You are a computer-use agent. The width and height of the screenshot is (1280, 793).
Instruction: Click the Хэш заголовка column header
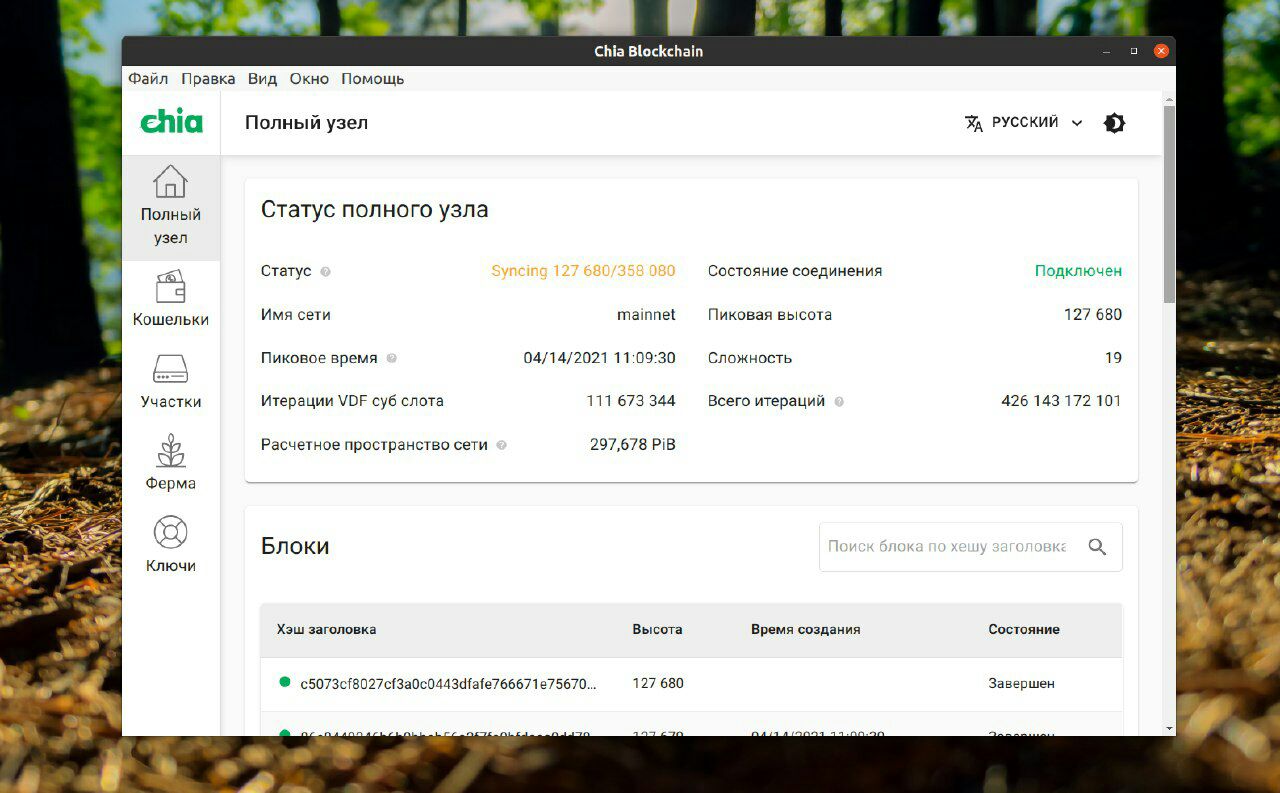[x=326, y=629]
